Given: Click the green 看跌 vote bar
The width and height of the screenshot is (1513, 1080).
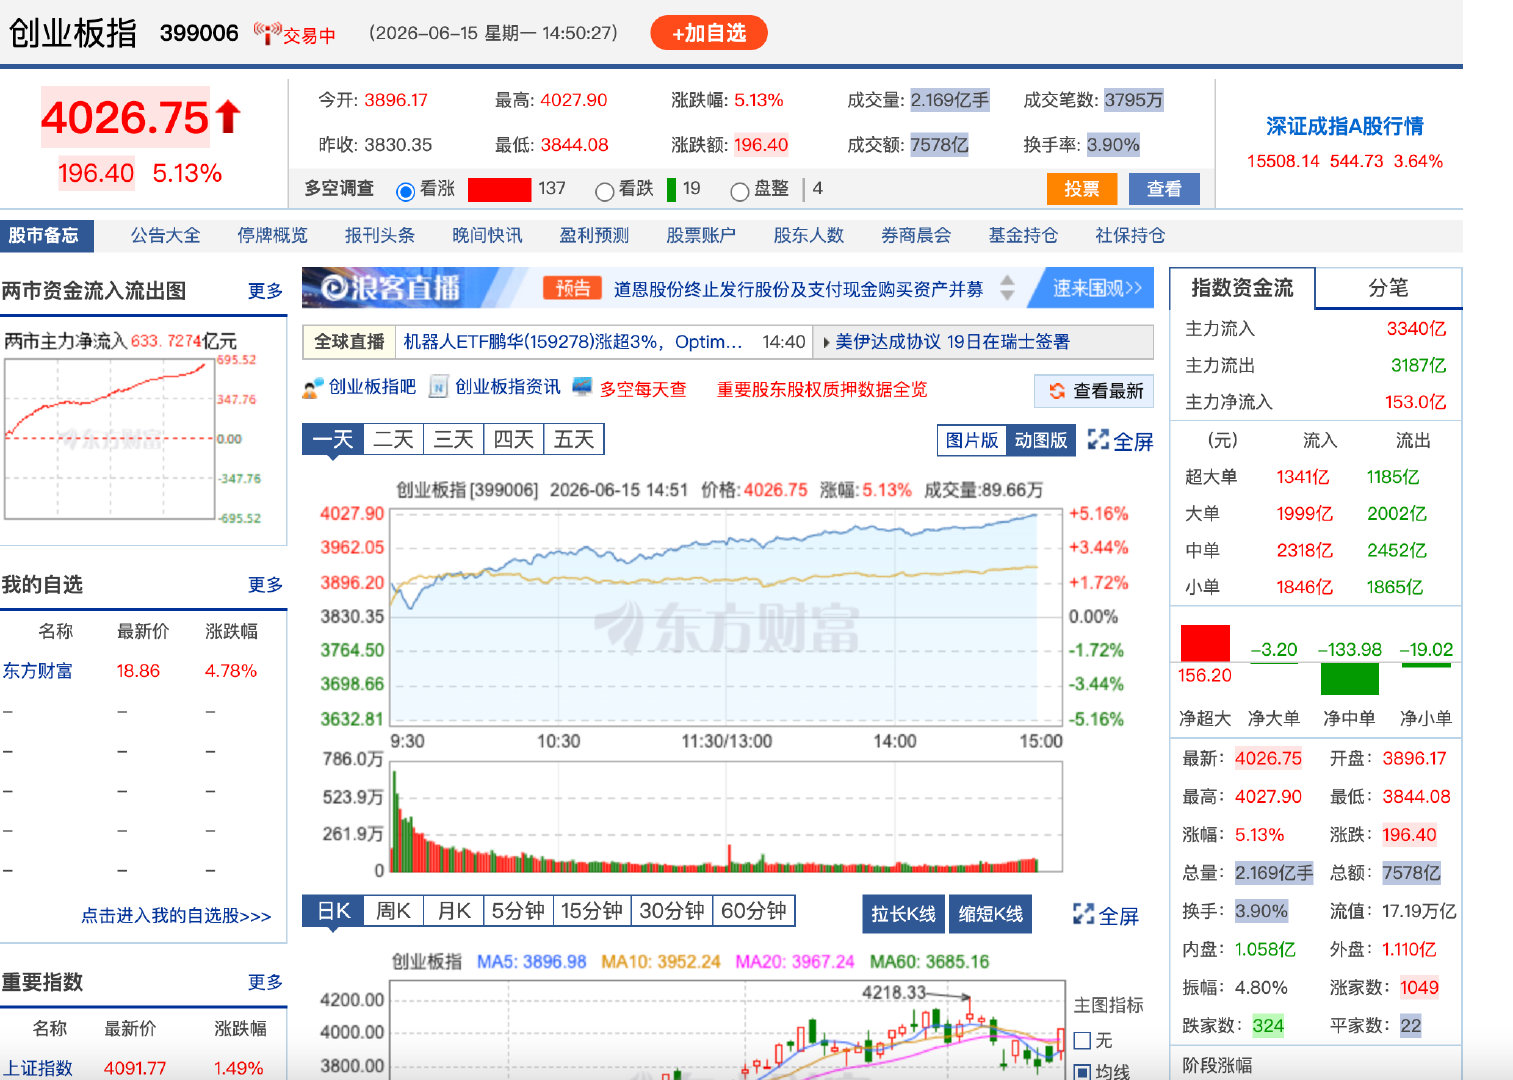Looking at the screenshot, I should 671,189.
